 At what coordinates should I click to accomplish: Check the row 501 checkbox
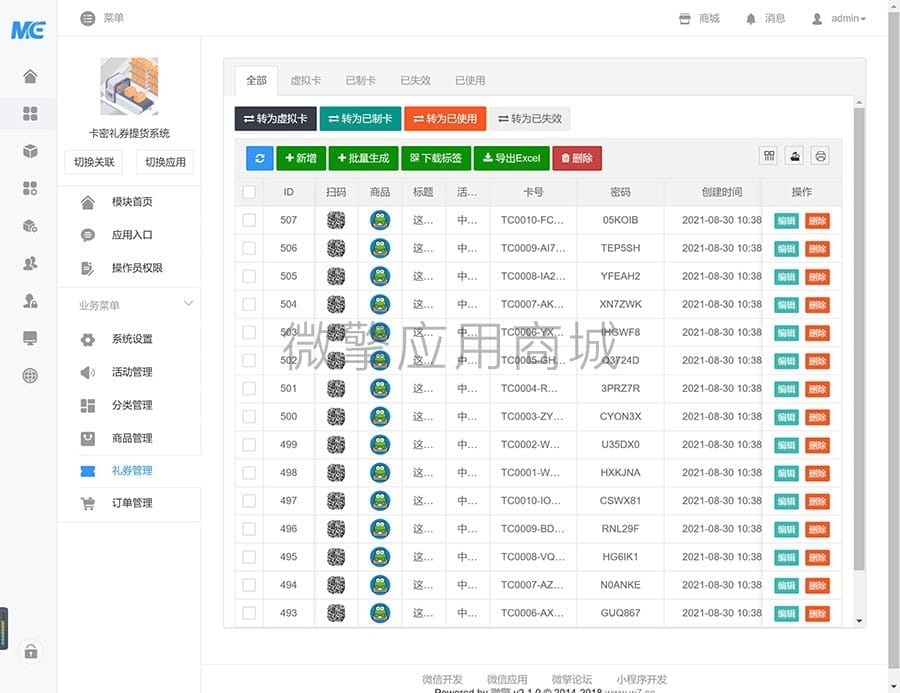tap(249, 389)
